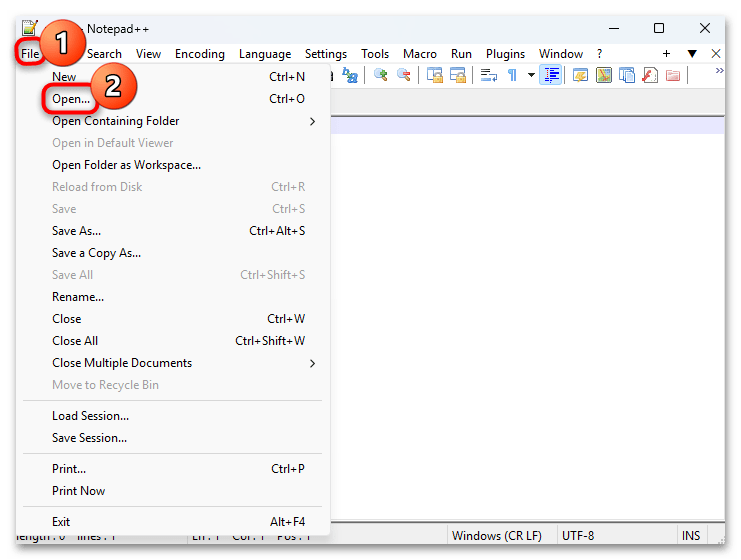Click the Function List toolbar icon
Viewport: 741px width, 560px height.
tap(650, 75)
